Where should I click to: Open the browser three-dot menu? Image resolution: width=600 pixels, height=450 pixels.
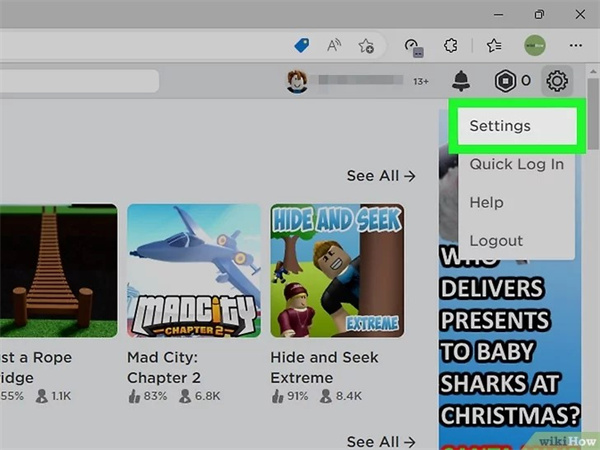pos(576,46)
